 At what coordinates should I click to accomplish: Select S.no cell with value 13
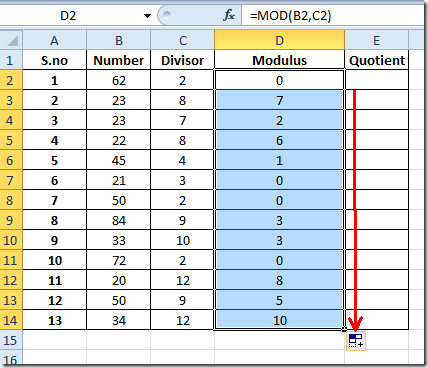pos(54,320)
